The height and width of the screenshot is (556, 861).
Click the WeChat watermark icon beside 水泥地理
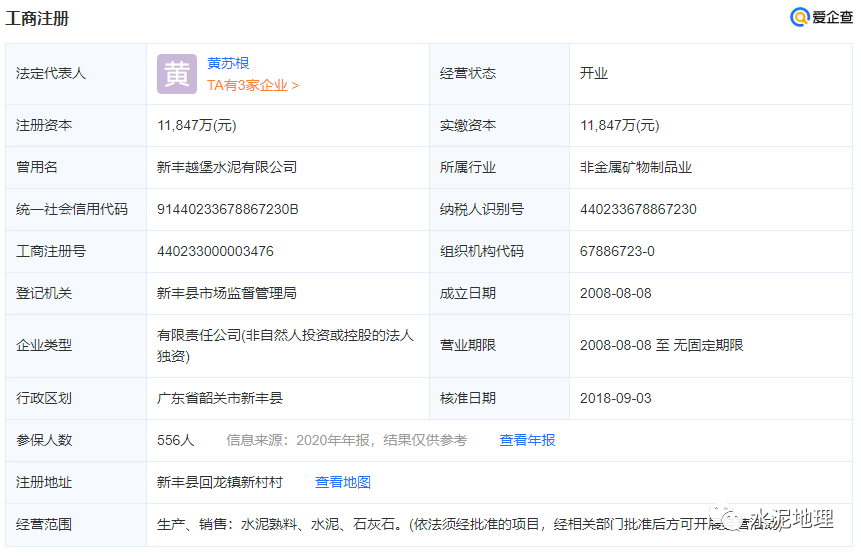pyautogui.click(x=735, y=520)
